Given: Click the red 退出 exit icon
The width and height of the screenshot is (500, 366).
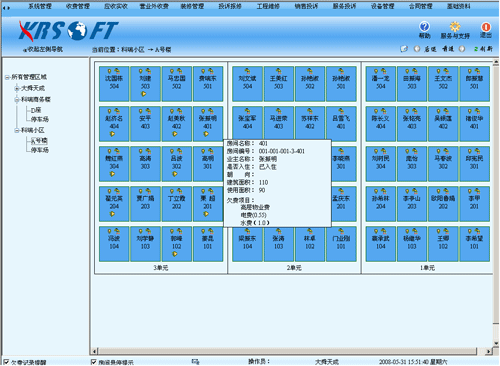Looking at the screenshot, I should 486,27.
